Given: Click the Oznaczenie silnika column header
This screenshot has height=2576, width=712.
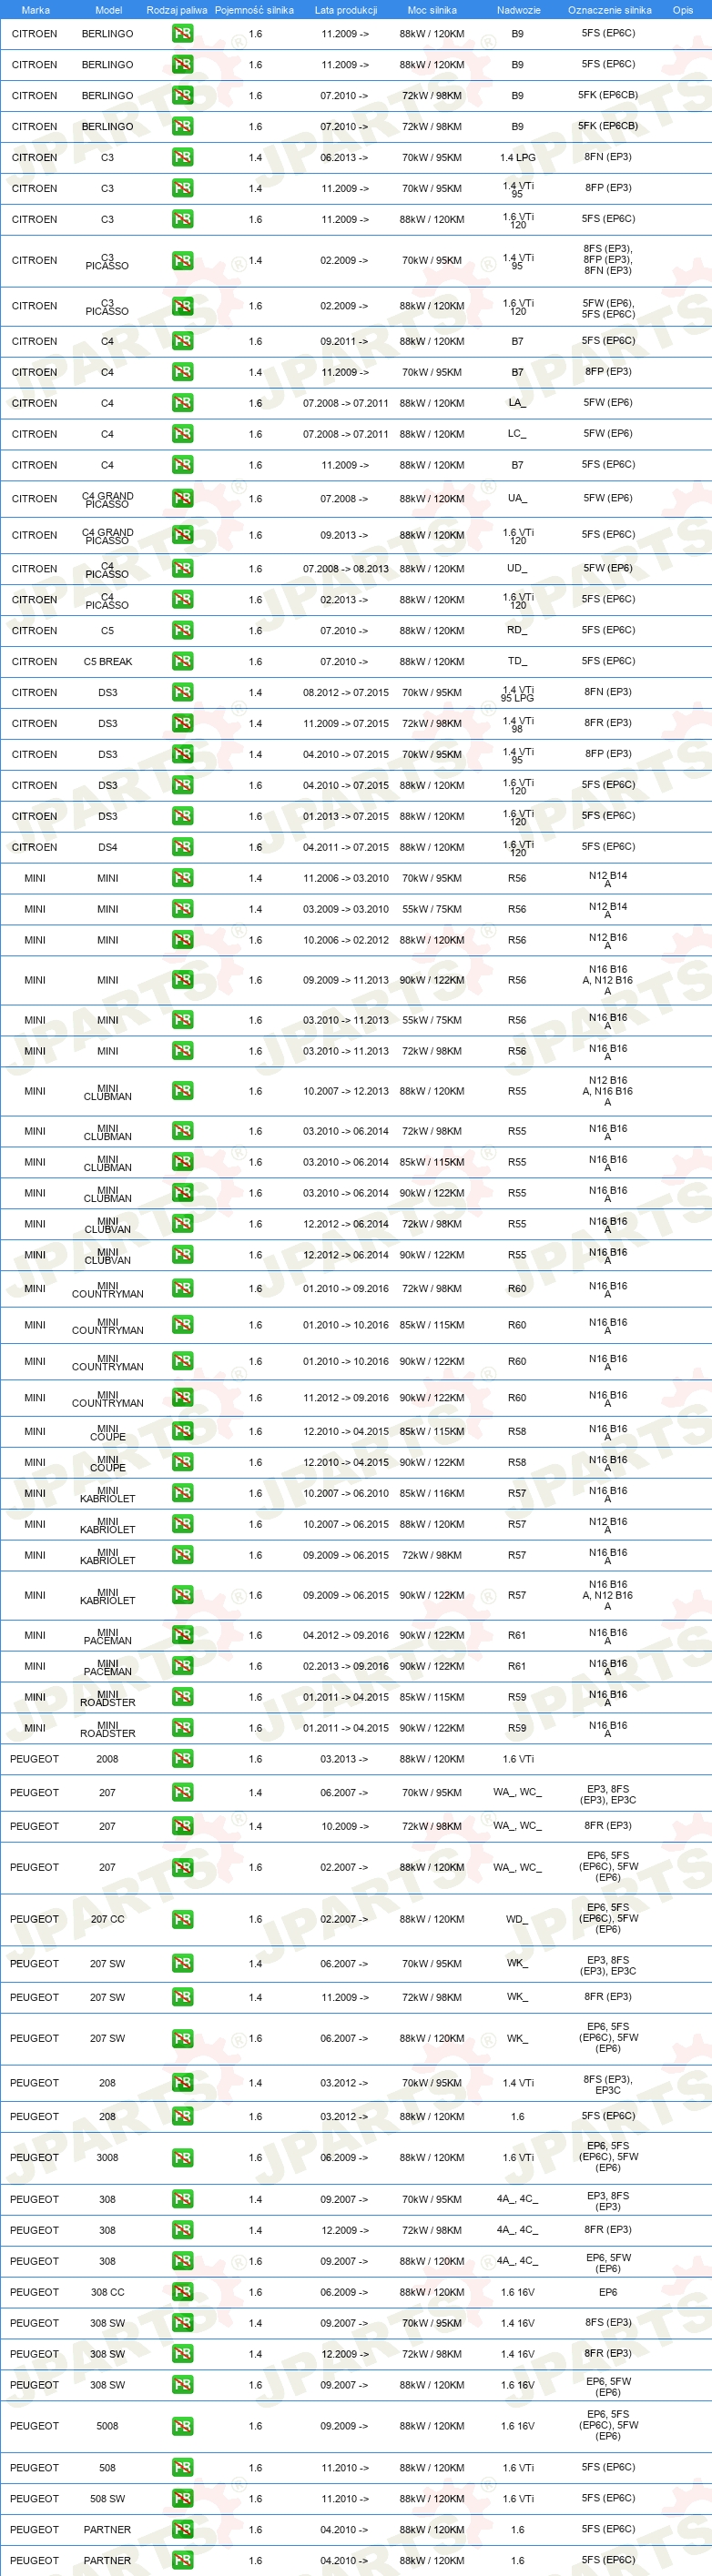Looking at the screenshot, I should (x=609, y=10).
